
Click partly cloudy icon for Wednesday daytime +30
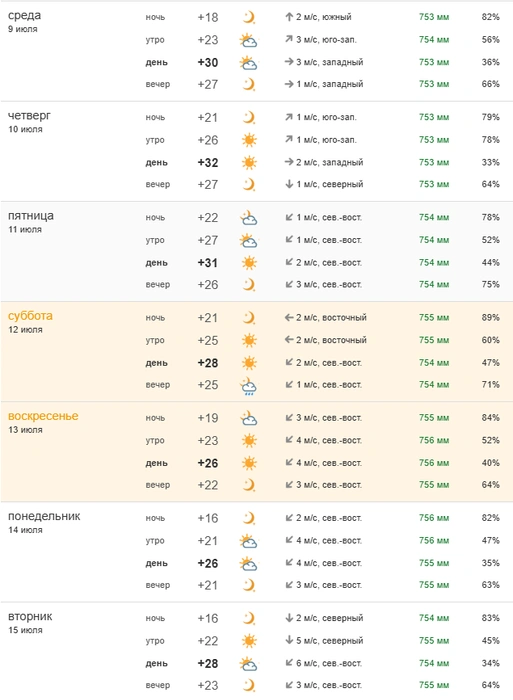249,62
